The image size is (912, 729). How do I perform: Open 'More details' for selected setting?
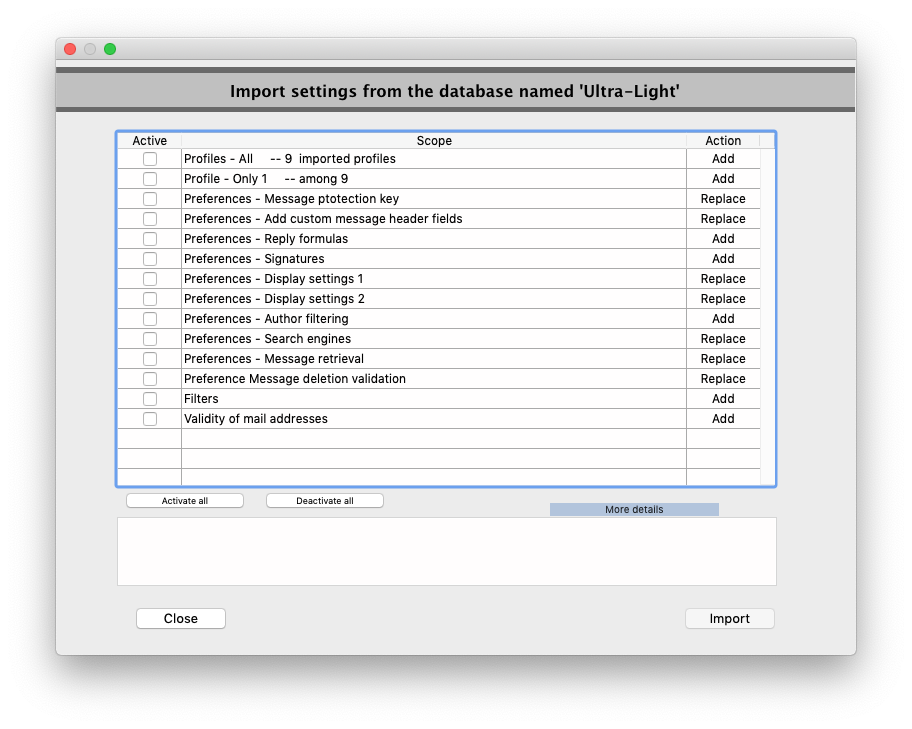pos(633,509)
